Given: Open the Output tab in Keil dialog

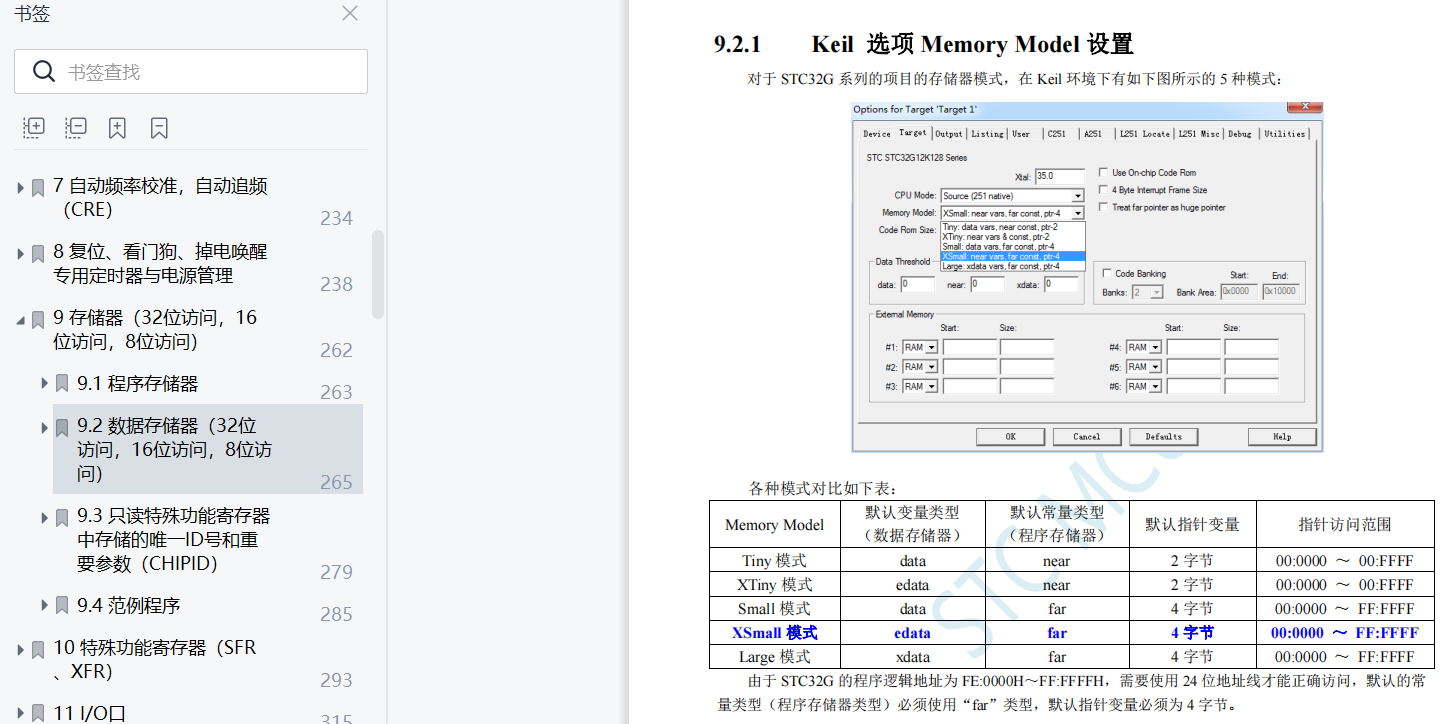Looking at the screenshot, I should pos(949,134).
